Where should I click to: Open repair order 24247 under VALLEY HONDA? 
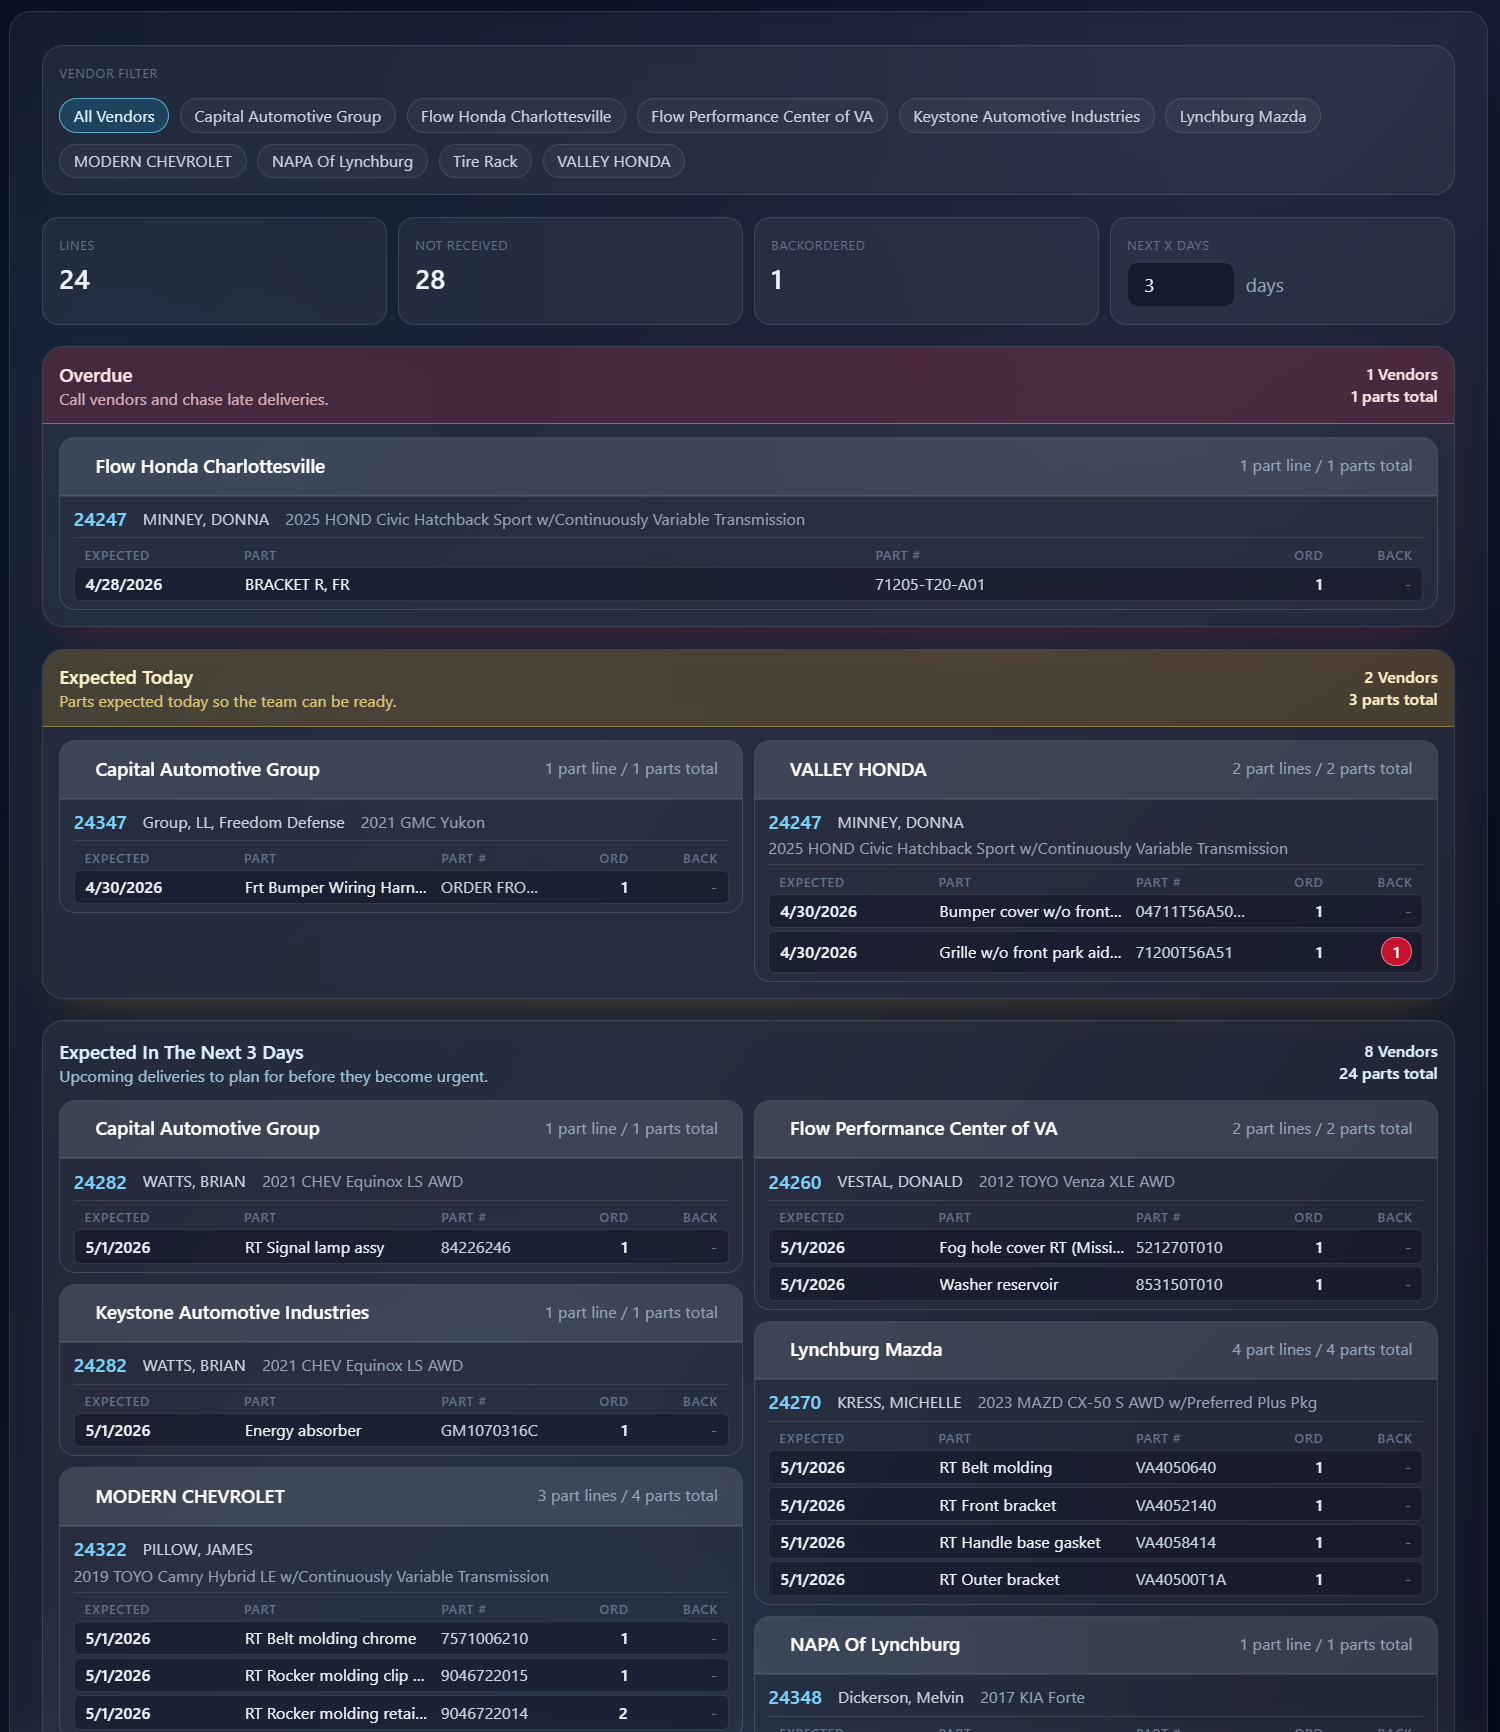click(x=795, y=822)
